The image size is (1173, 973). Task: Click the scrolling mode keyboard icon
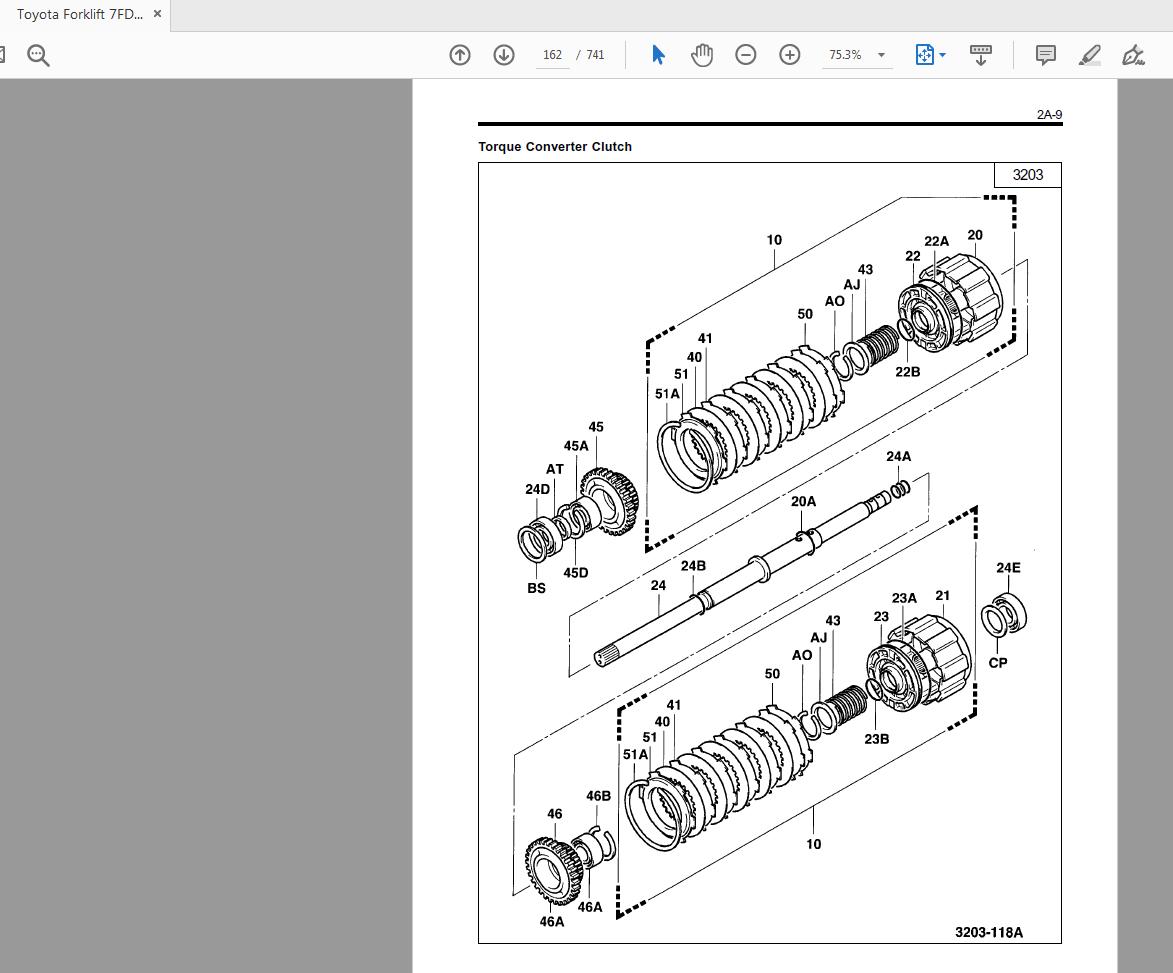point(981,55)
